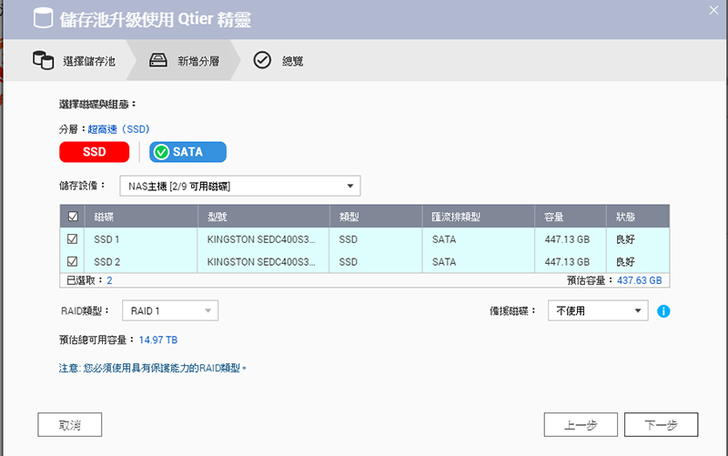Open the 儲存設備 NAS主機 dropdown
This screenshot has width=728, height=456.
click(239, 186)
